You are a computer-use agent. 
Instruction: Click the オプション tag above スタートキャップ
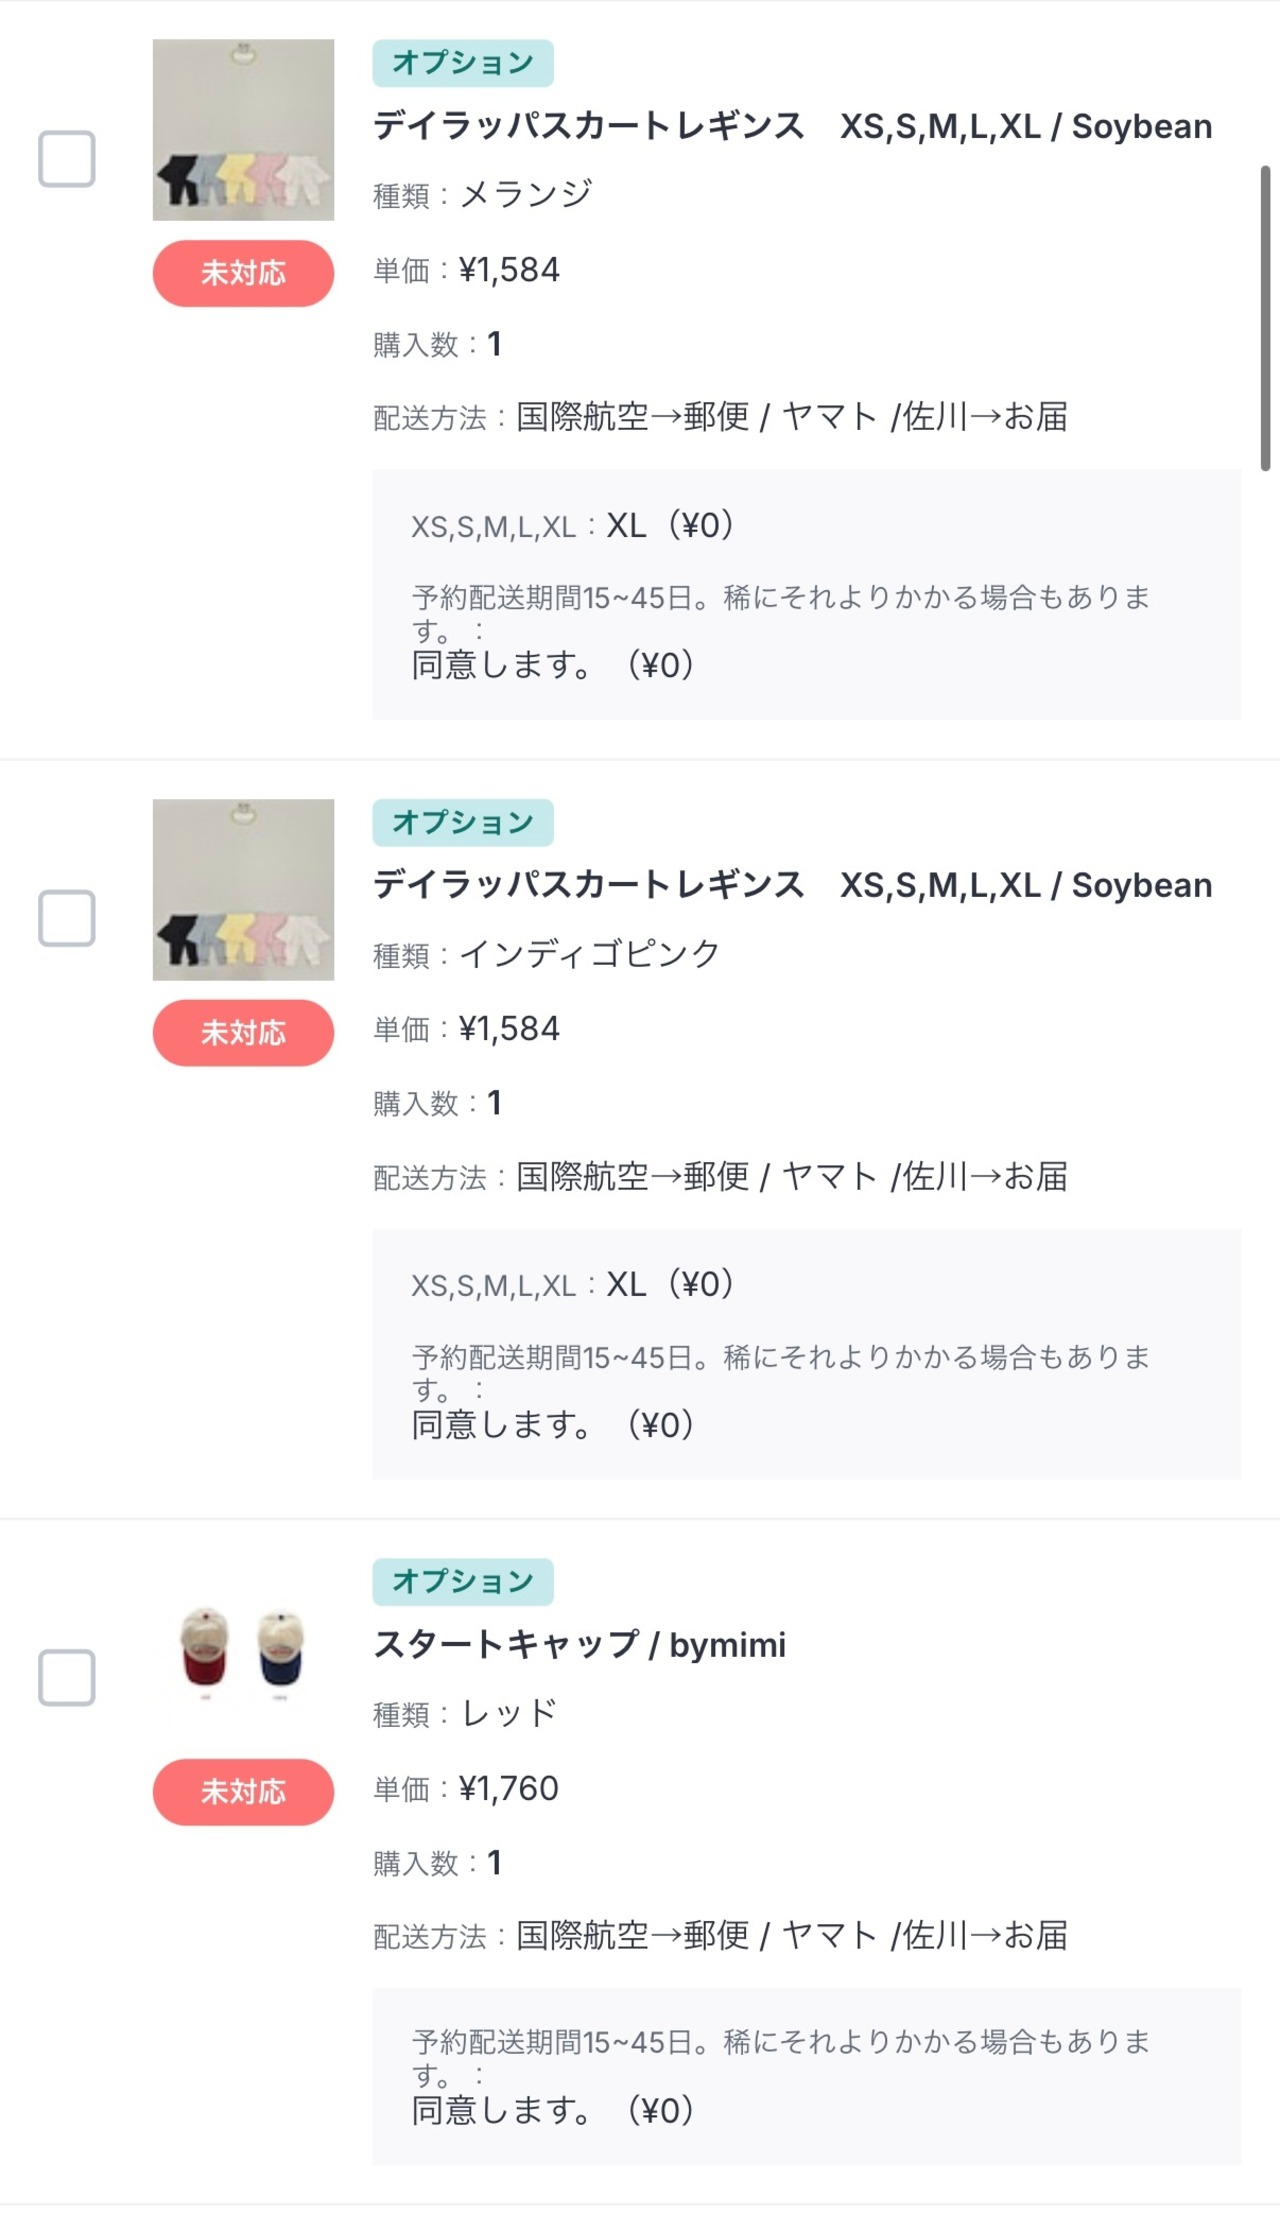point(462,1581)
